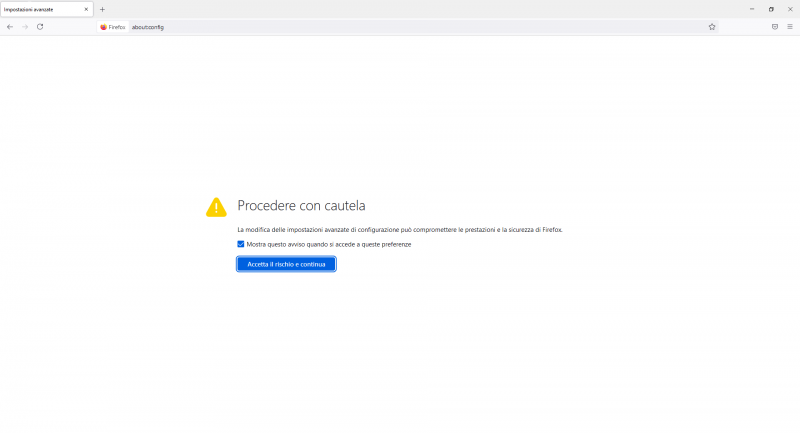The width and height of the screenshot is (800, 433).
Task: Click the forward navigation arrow
Action: (25, 27)
